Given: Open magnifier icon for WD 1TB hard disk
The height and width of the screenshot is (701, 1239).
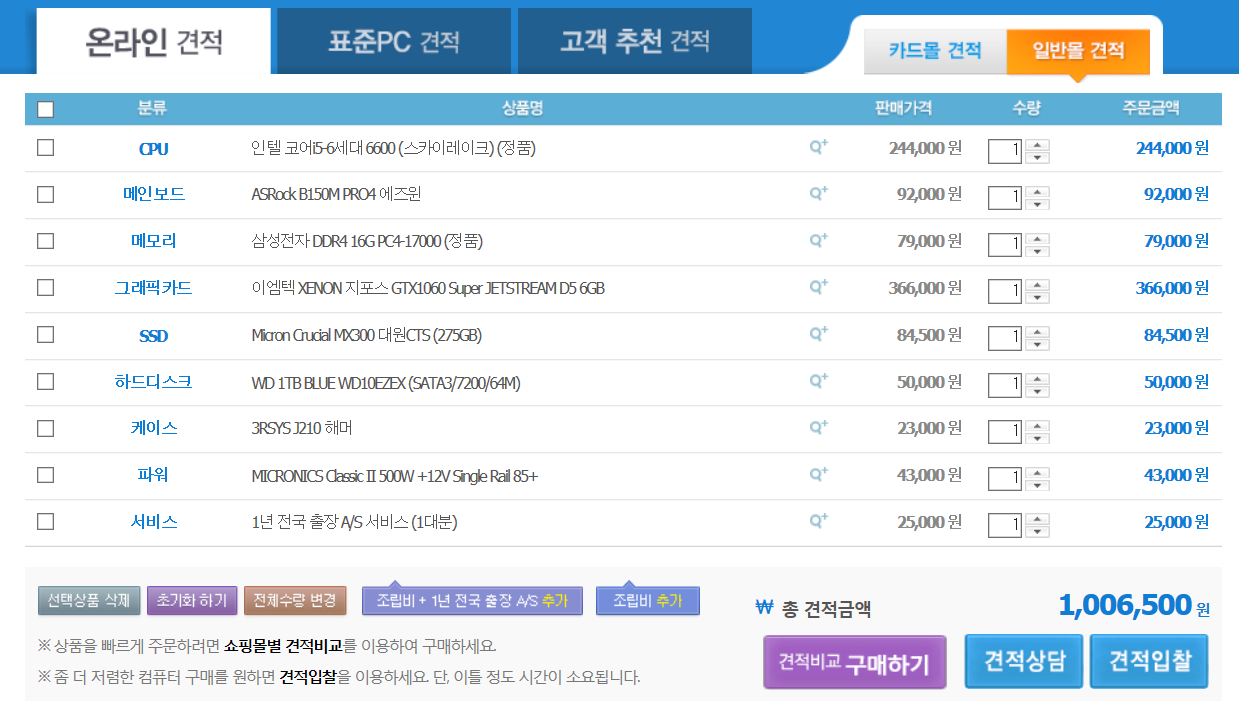Looking at the screenshot, I should coord(818,381).
